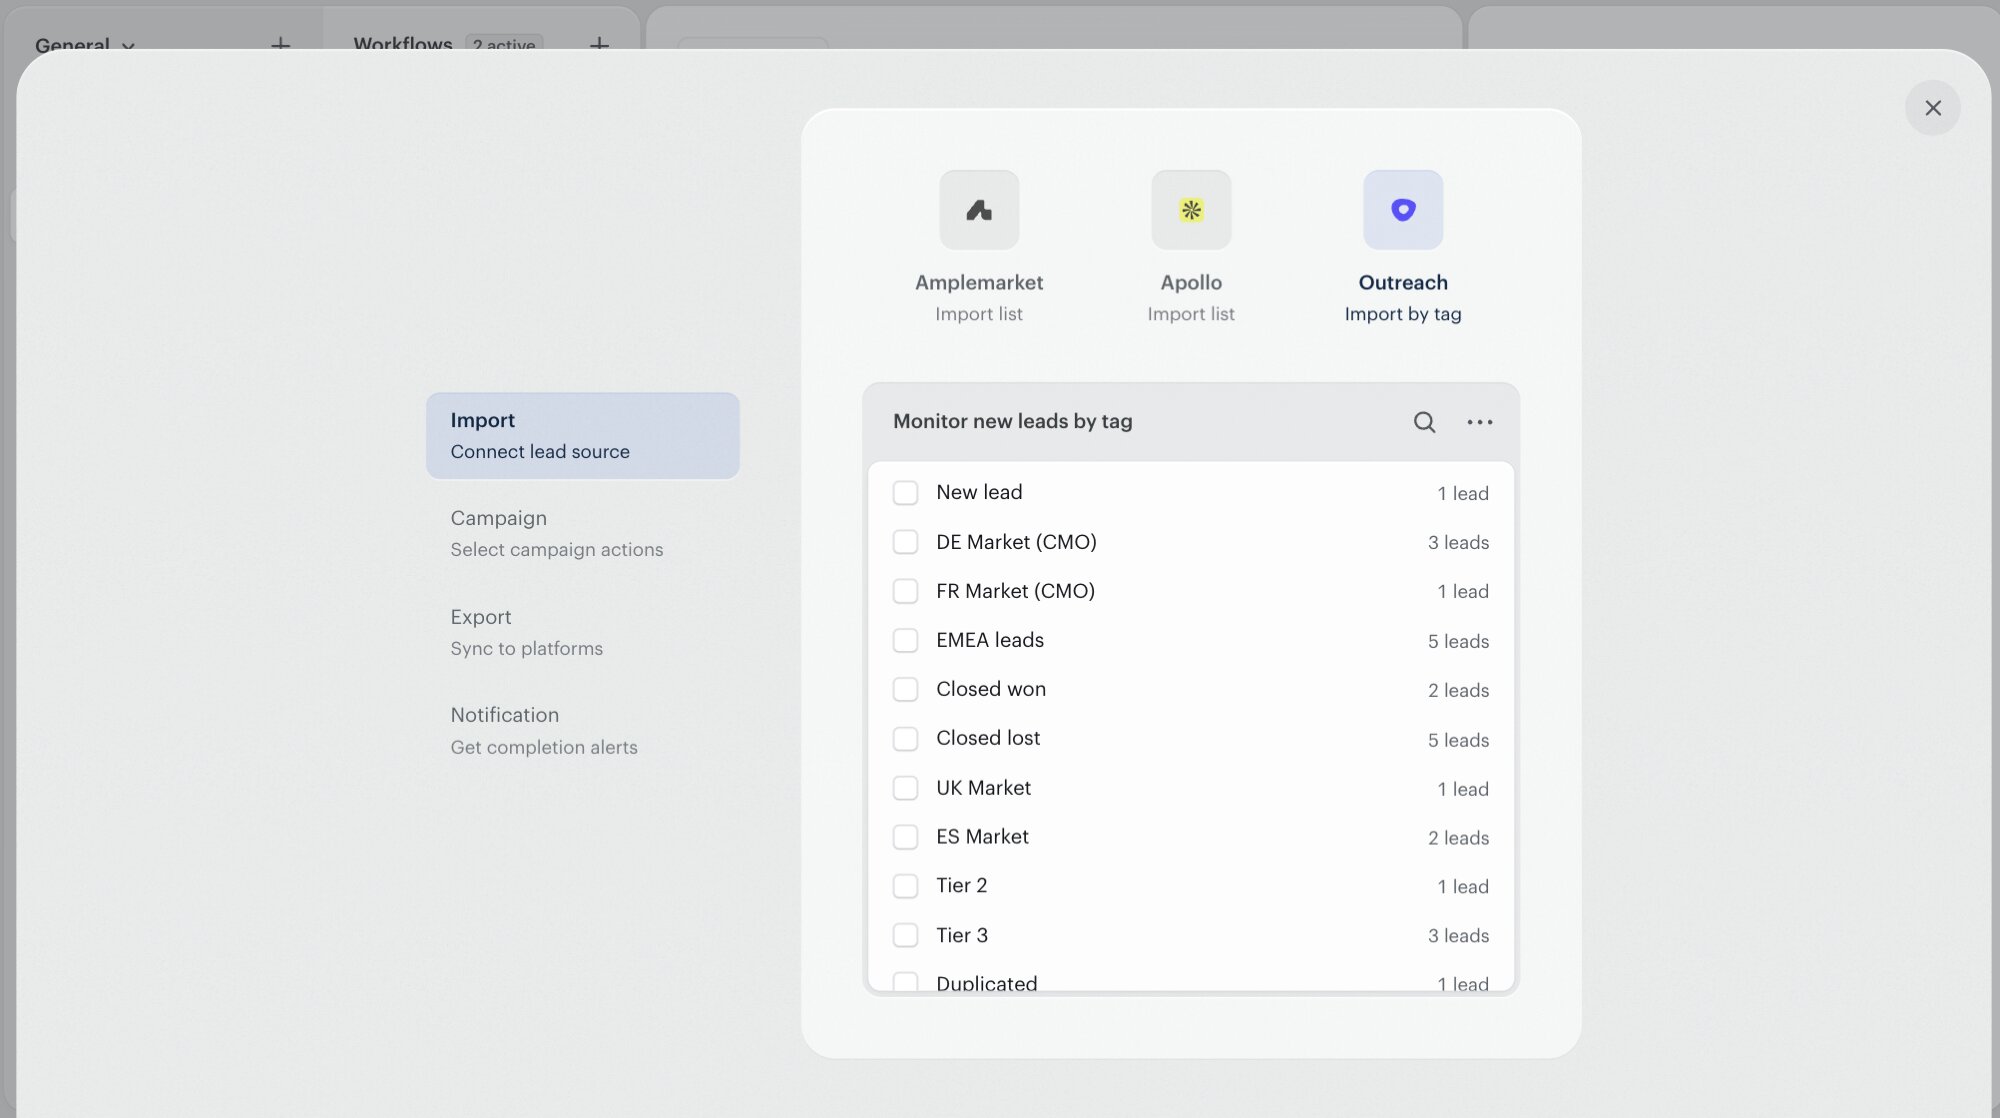This screenshot has width=2000, height=1118.
Task: Click the 'New lead' tag name
Action: [979, 492]
